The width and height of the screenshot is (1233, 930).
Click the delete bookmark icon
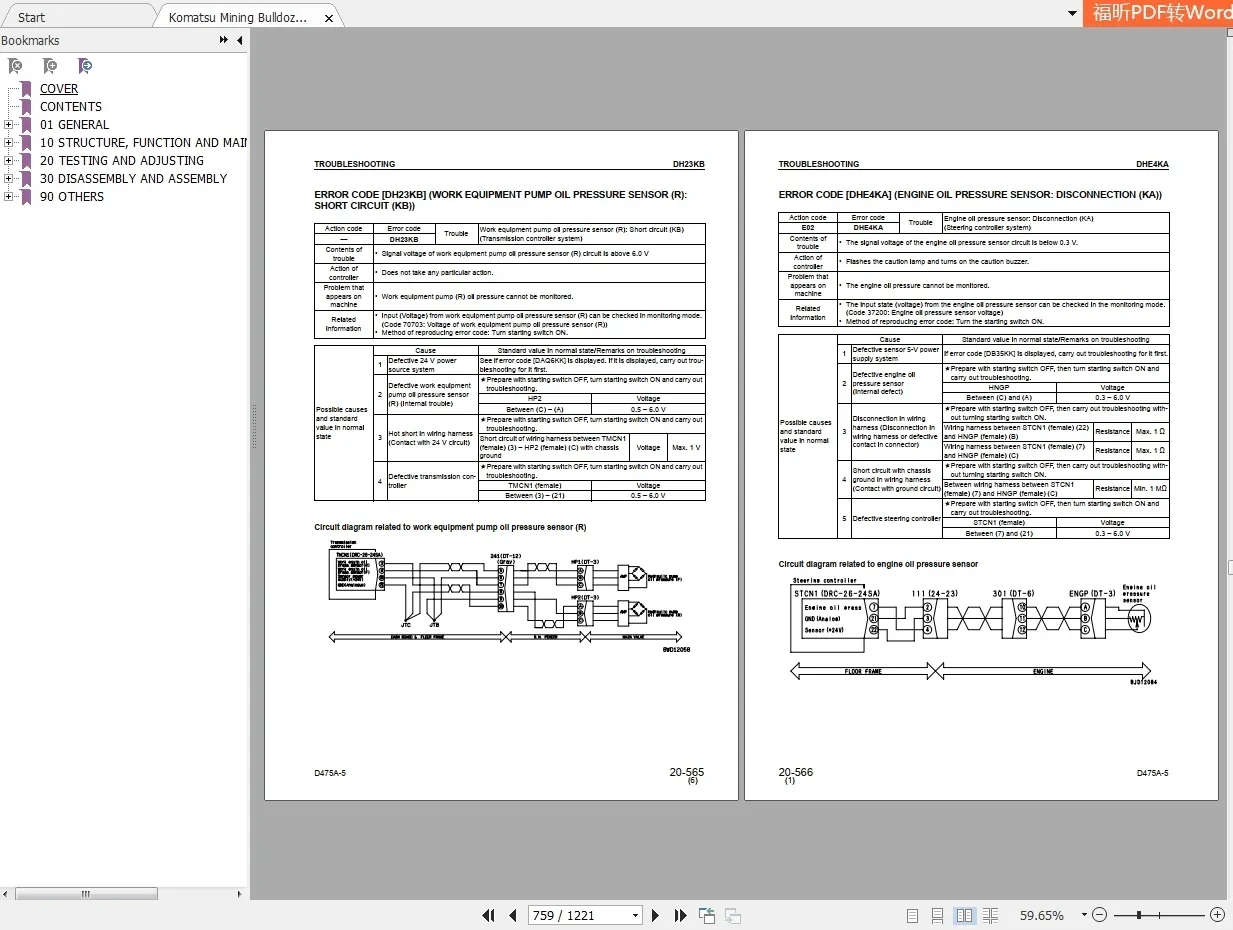pos(15,66)
